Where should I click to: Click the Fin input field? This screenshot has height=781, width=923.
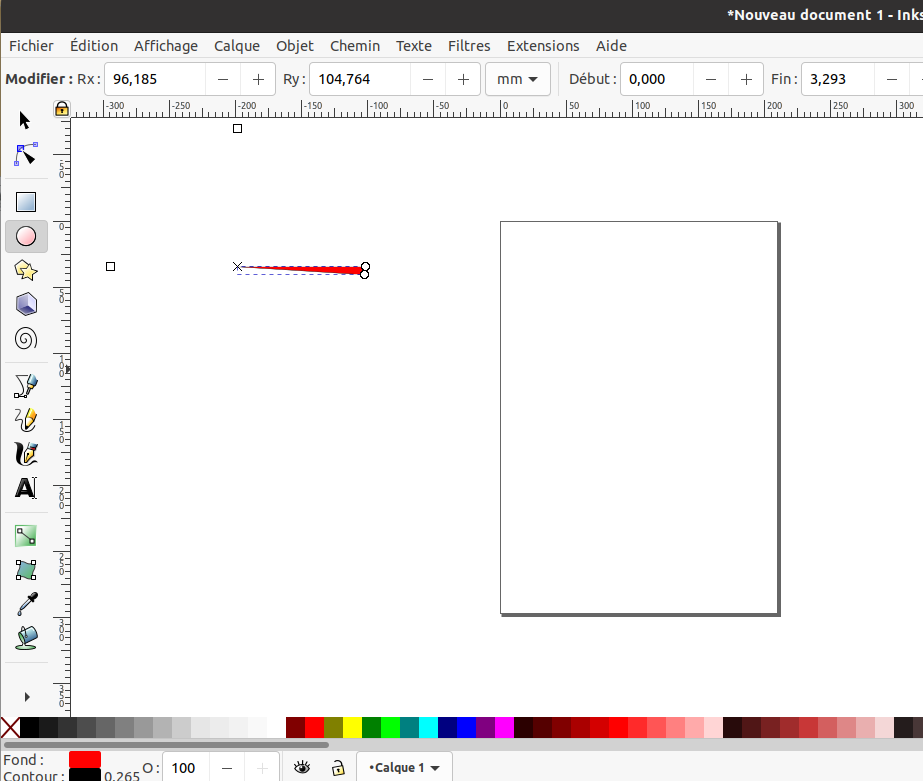pos(838,79)
